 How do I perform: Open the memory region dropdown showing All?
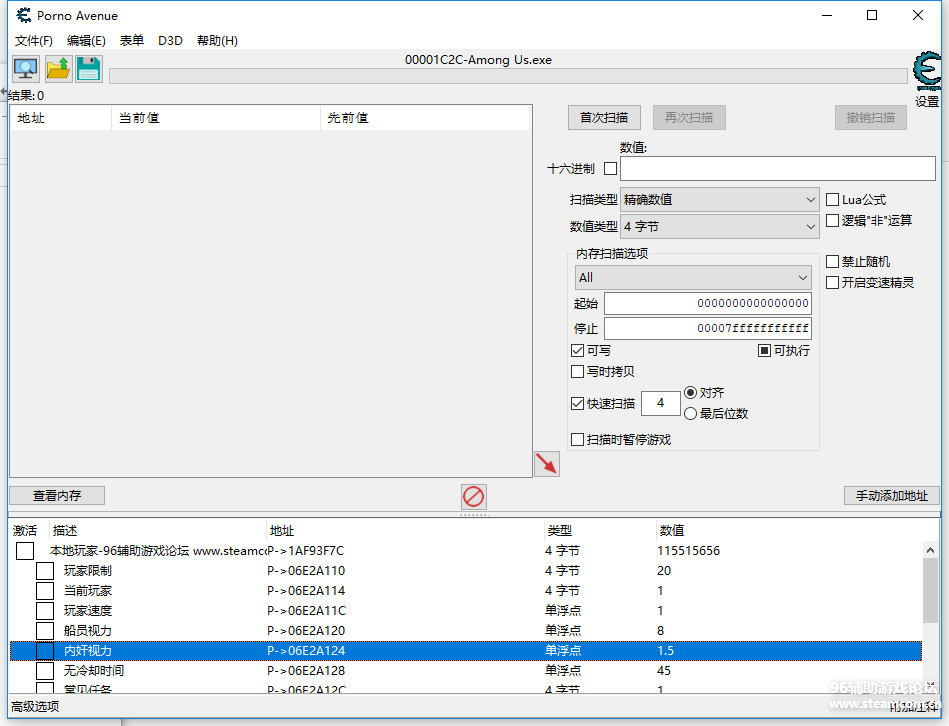[x=692, y=277]
